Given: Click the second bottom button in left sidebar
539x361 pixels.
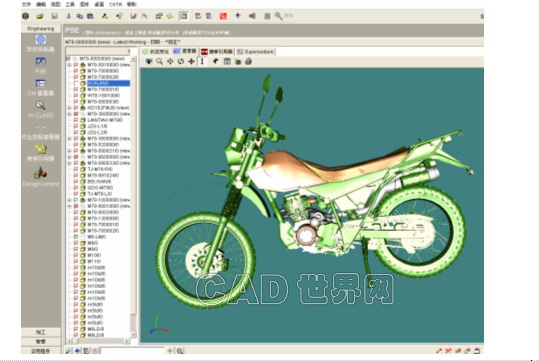Looking at the screenshot, I should [x=41, y=341].
